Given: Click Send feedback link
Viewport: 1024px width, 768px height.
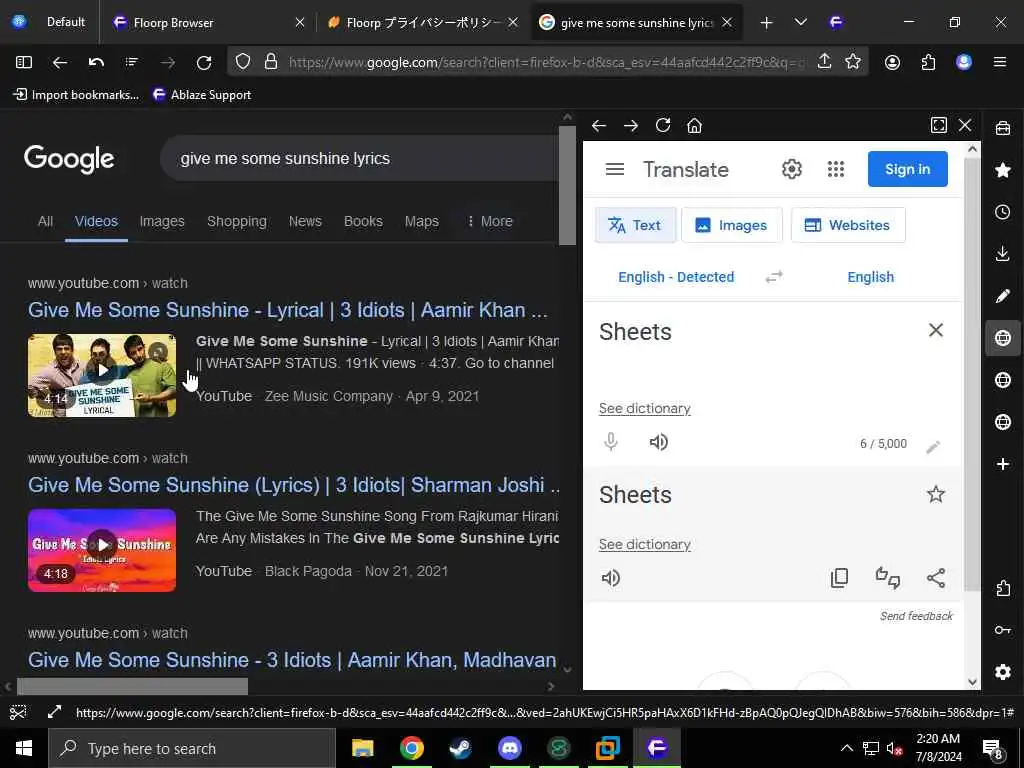Looking at the screenshot, I should (916, 616).
